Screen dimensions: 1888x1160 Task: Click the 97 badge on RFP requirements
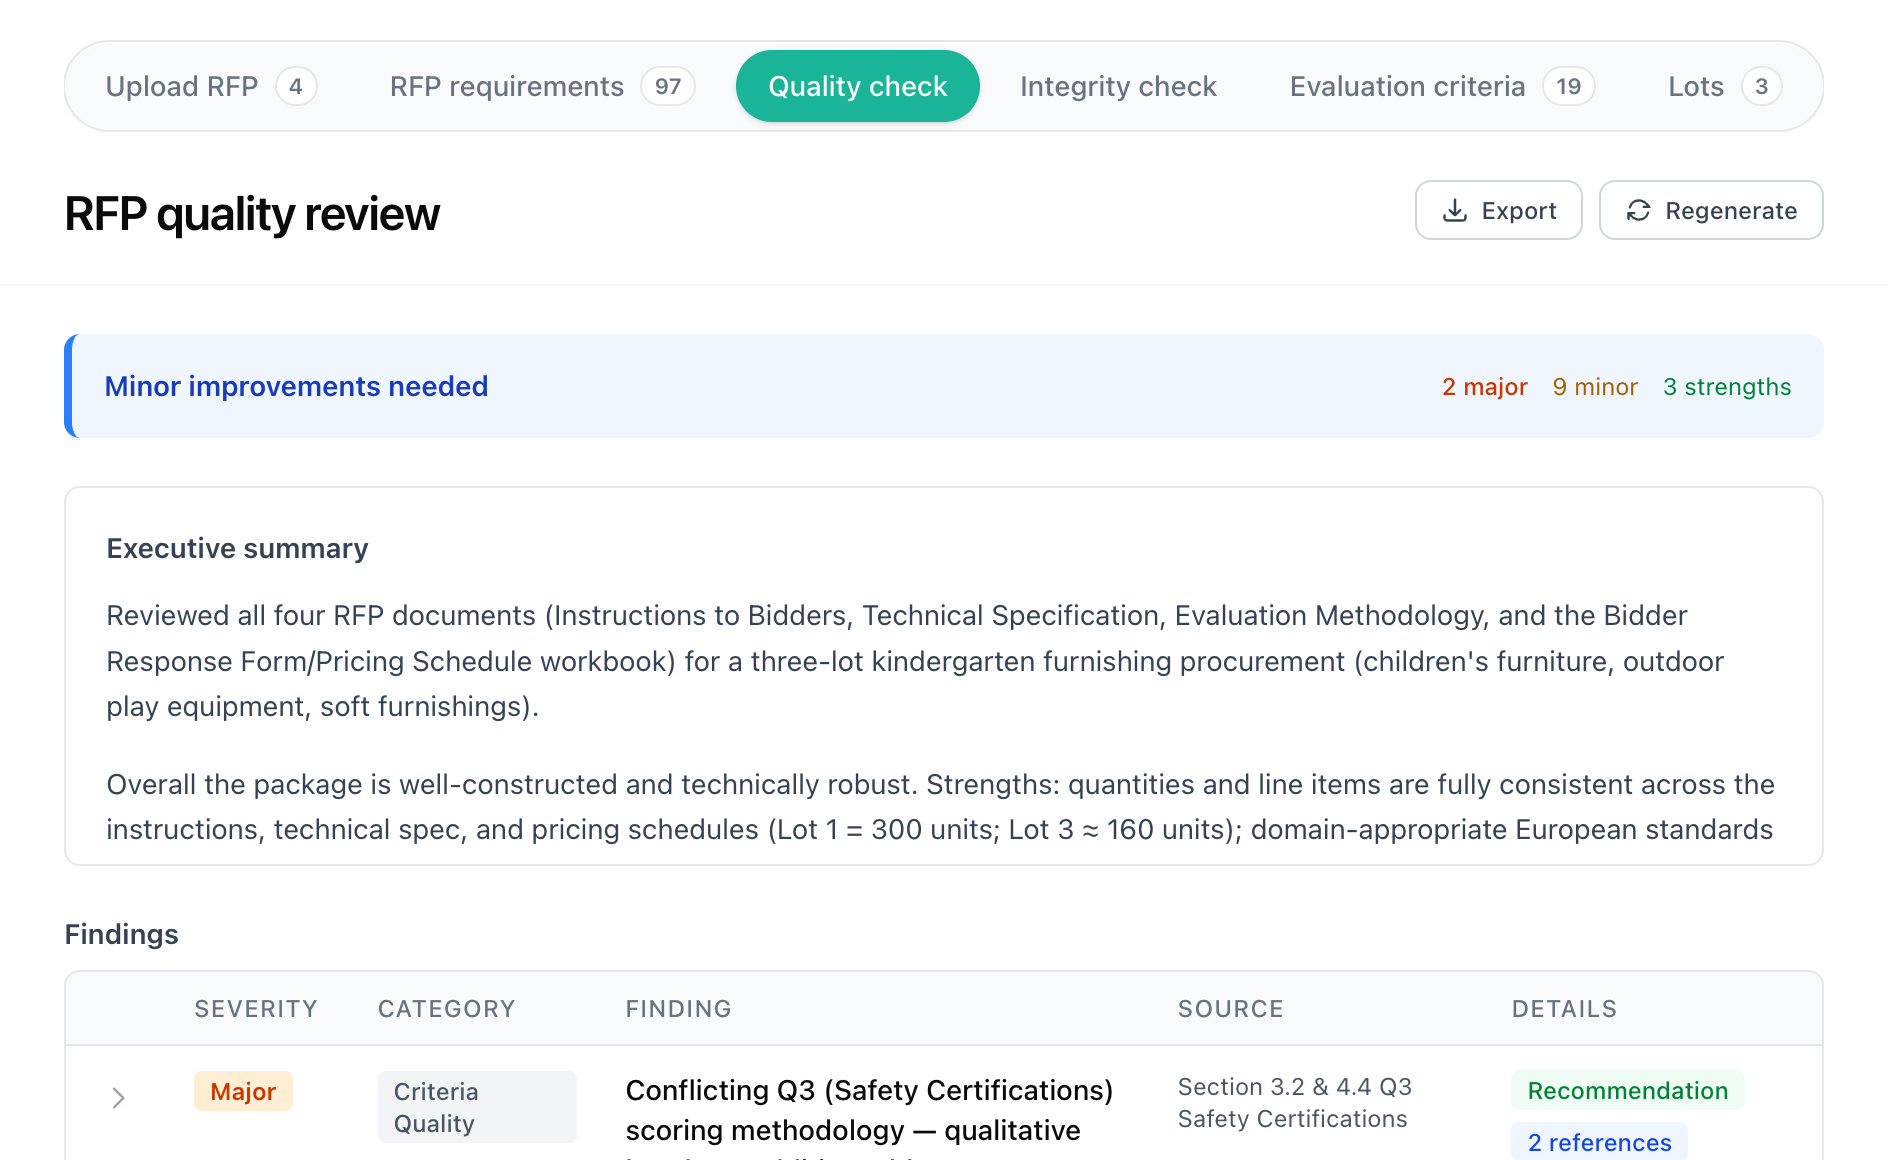pyautogui.click(x=668, y=87)
